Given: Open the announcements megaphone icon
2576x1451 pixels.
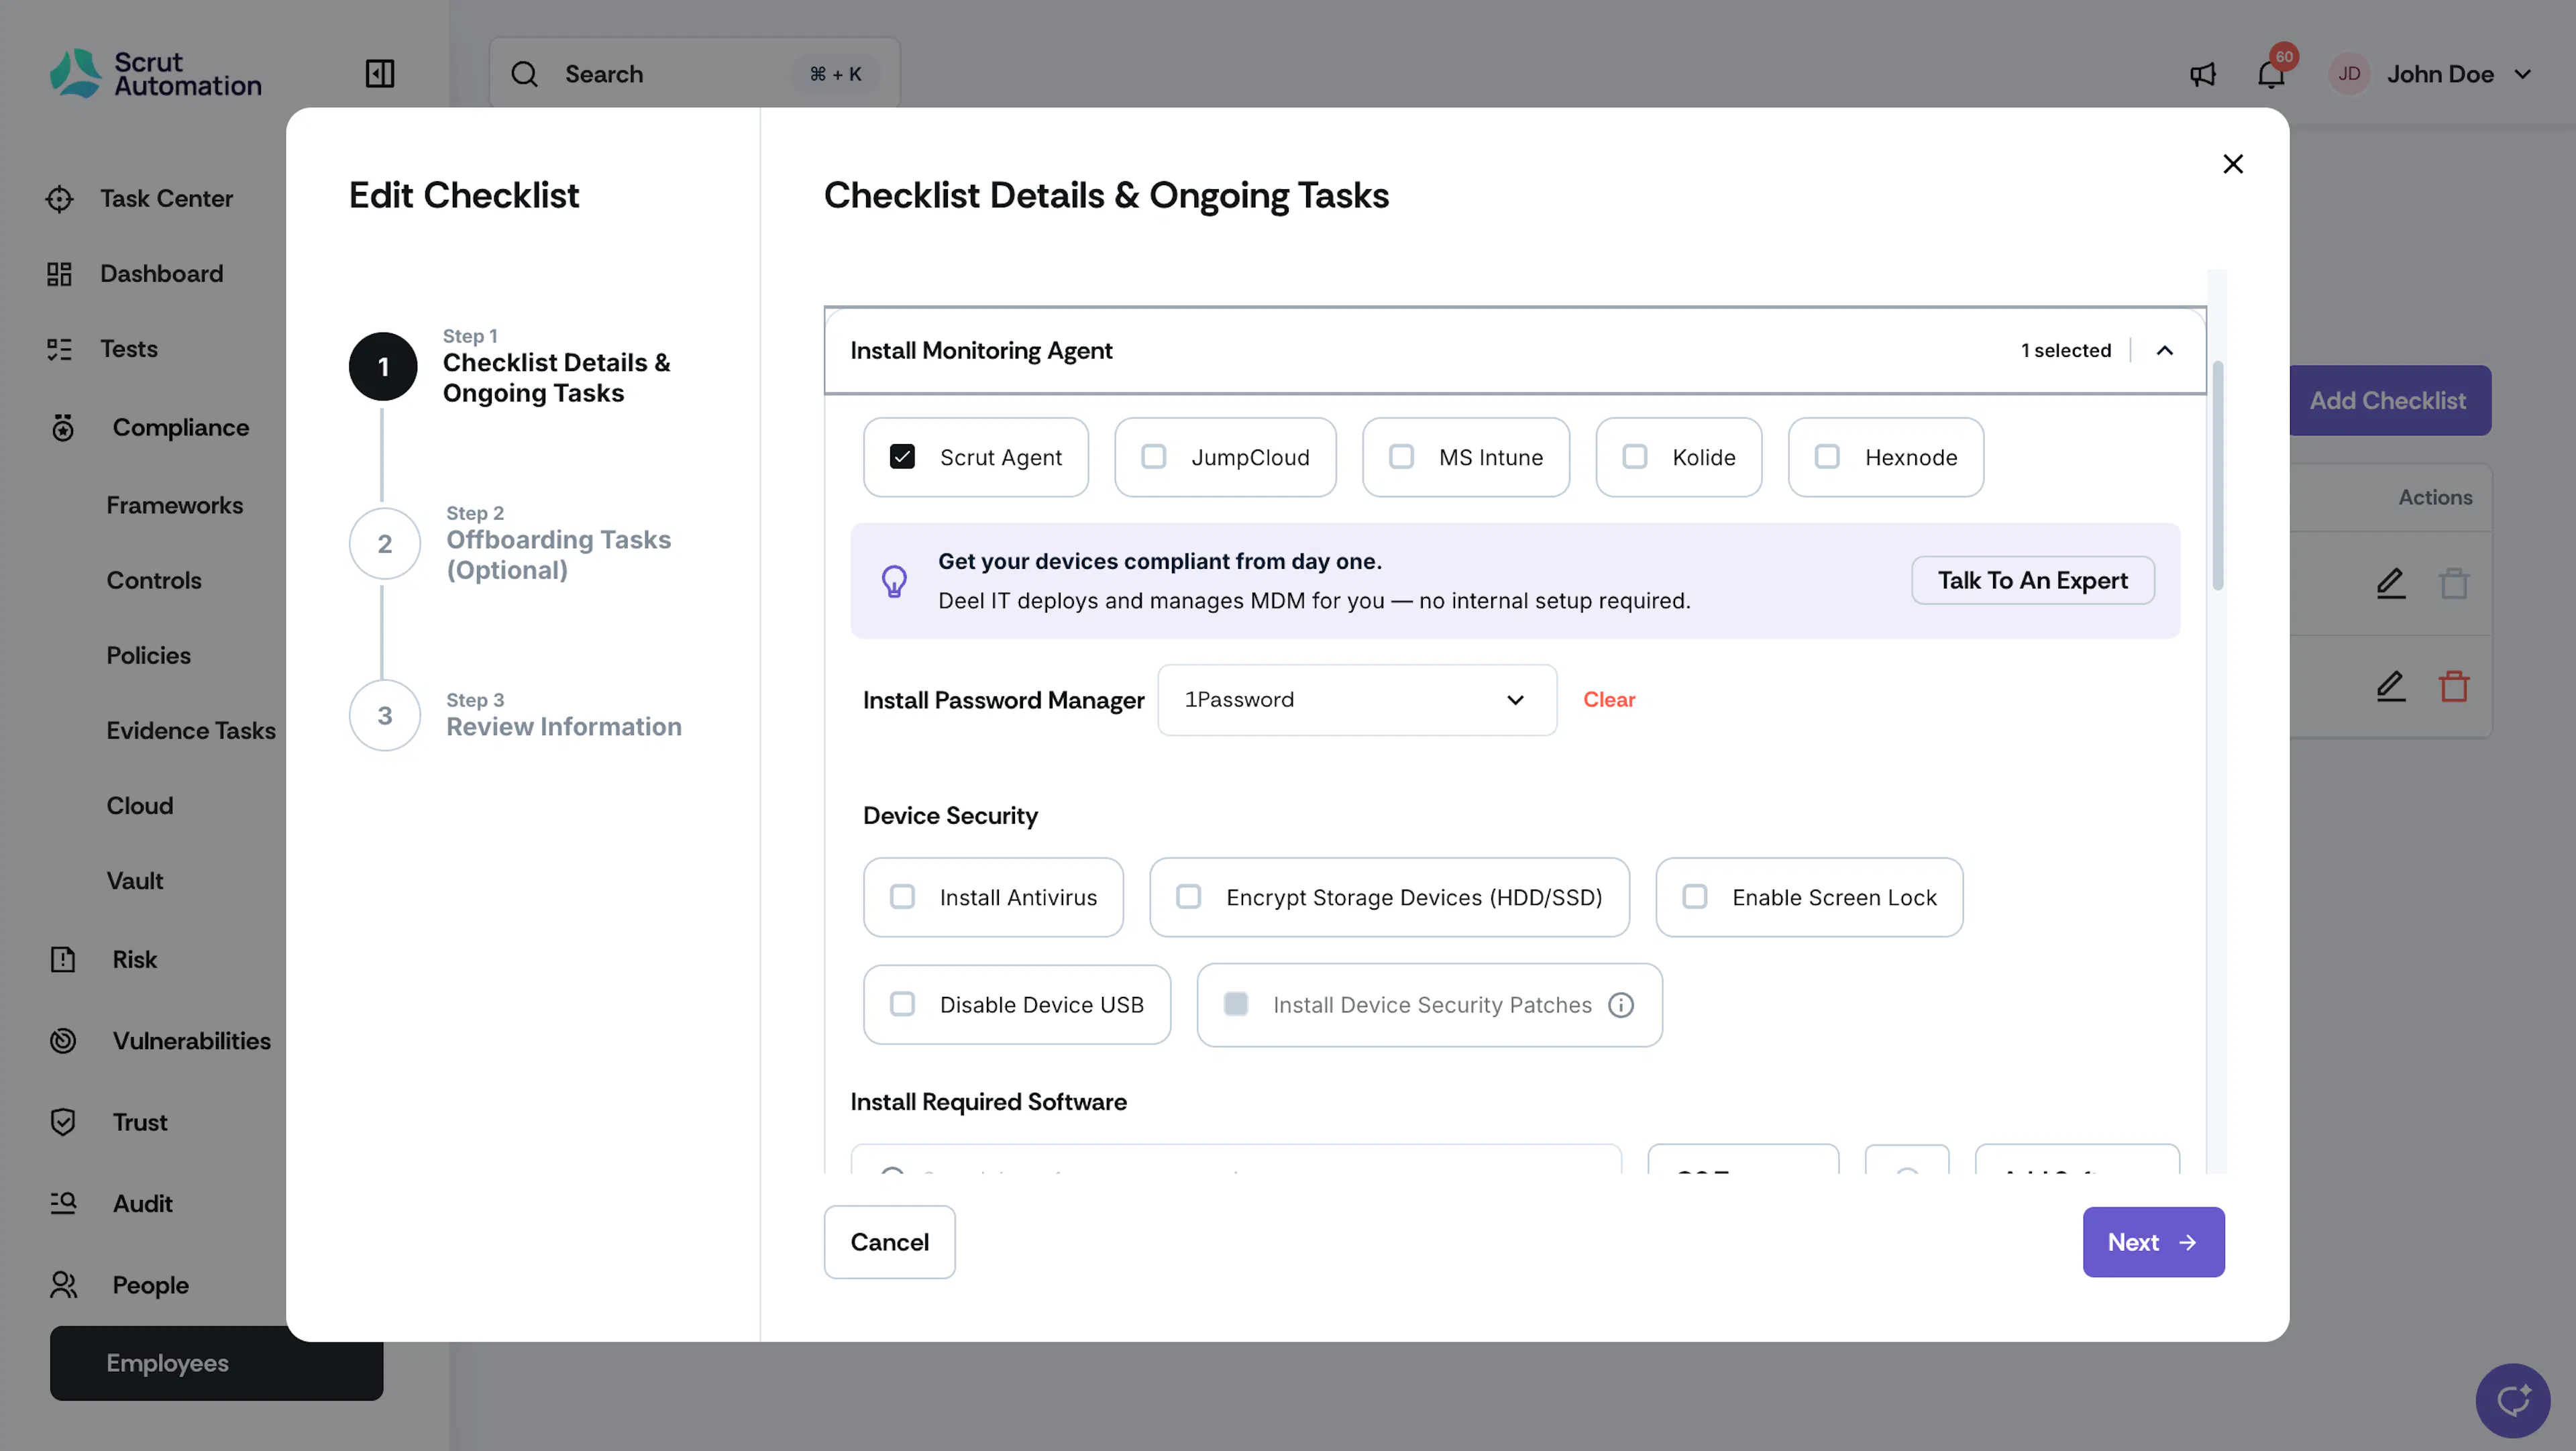Looking at the screenshot, I should [x=2202, y=74].
